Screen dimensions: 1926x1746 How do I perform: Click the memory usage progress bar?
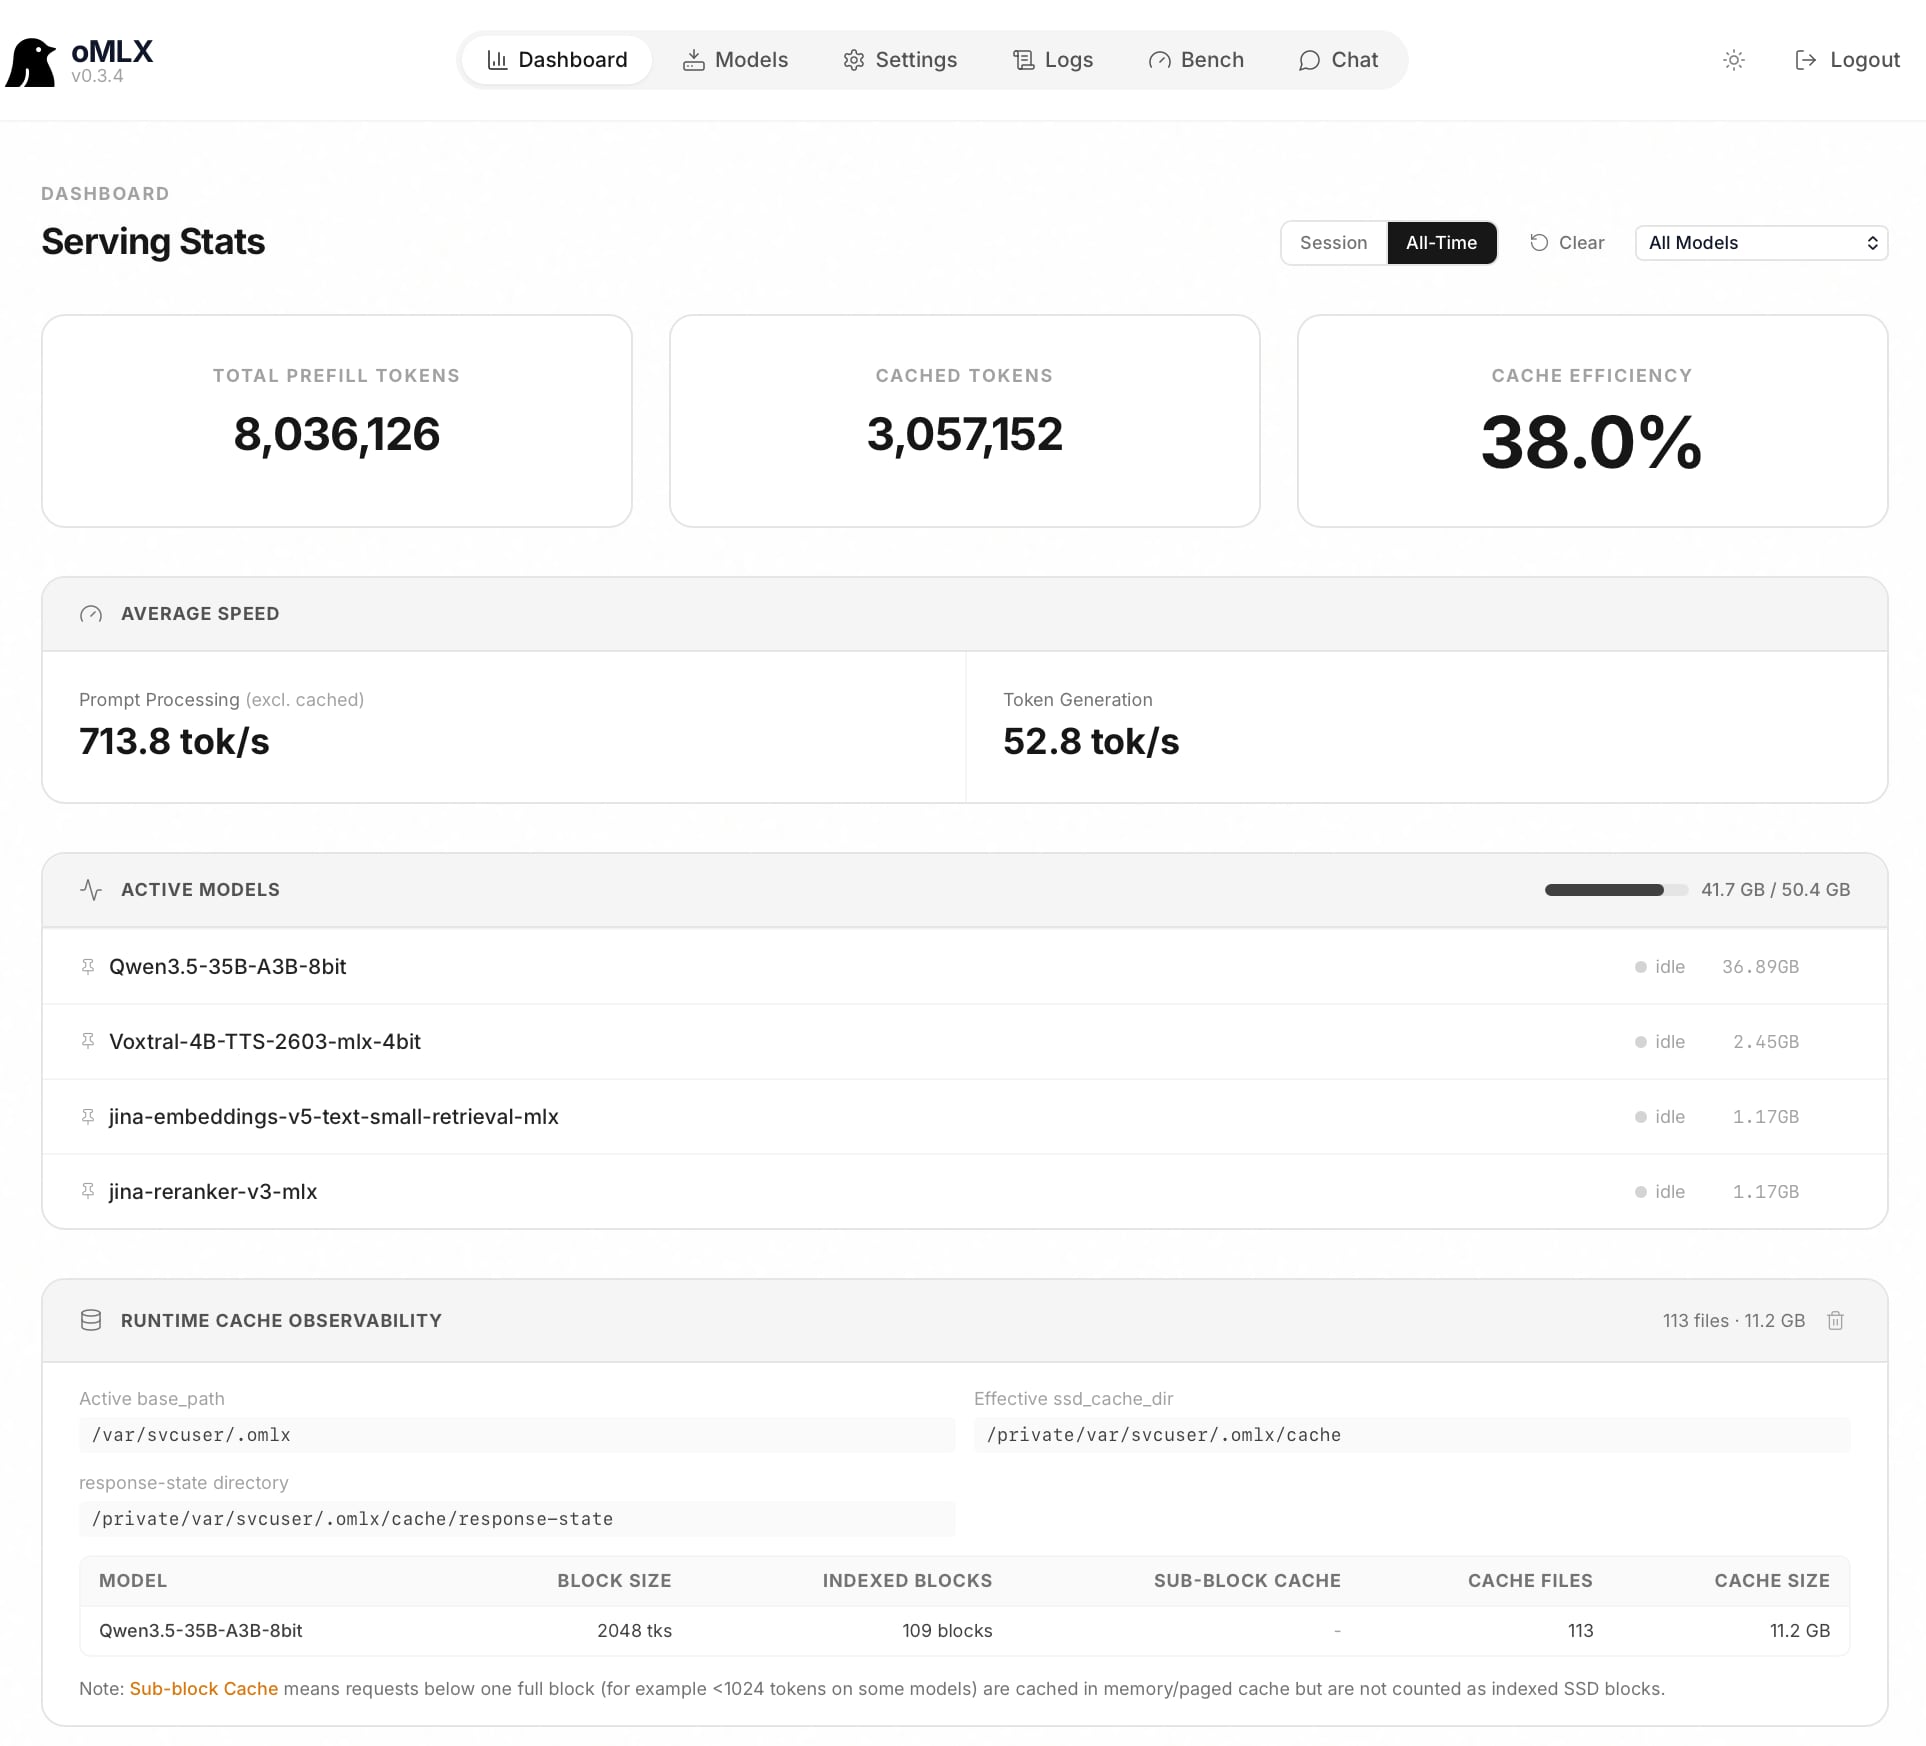coord(1615,890)
